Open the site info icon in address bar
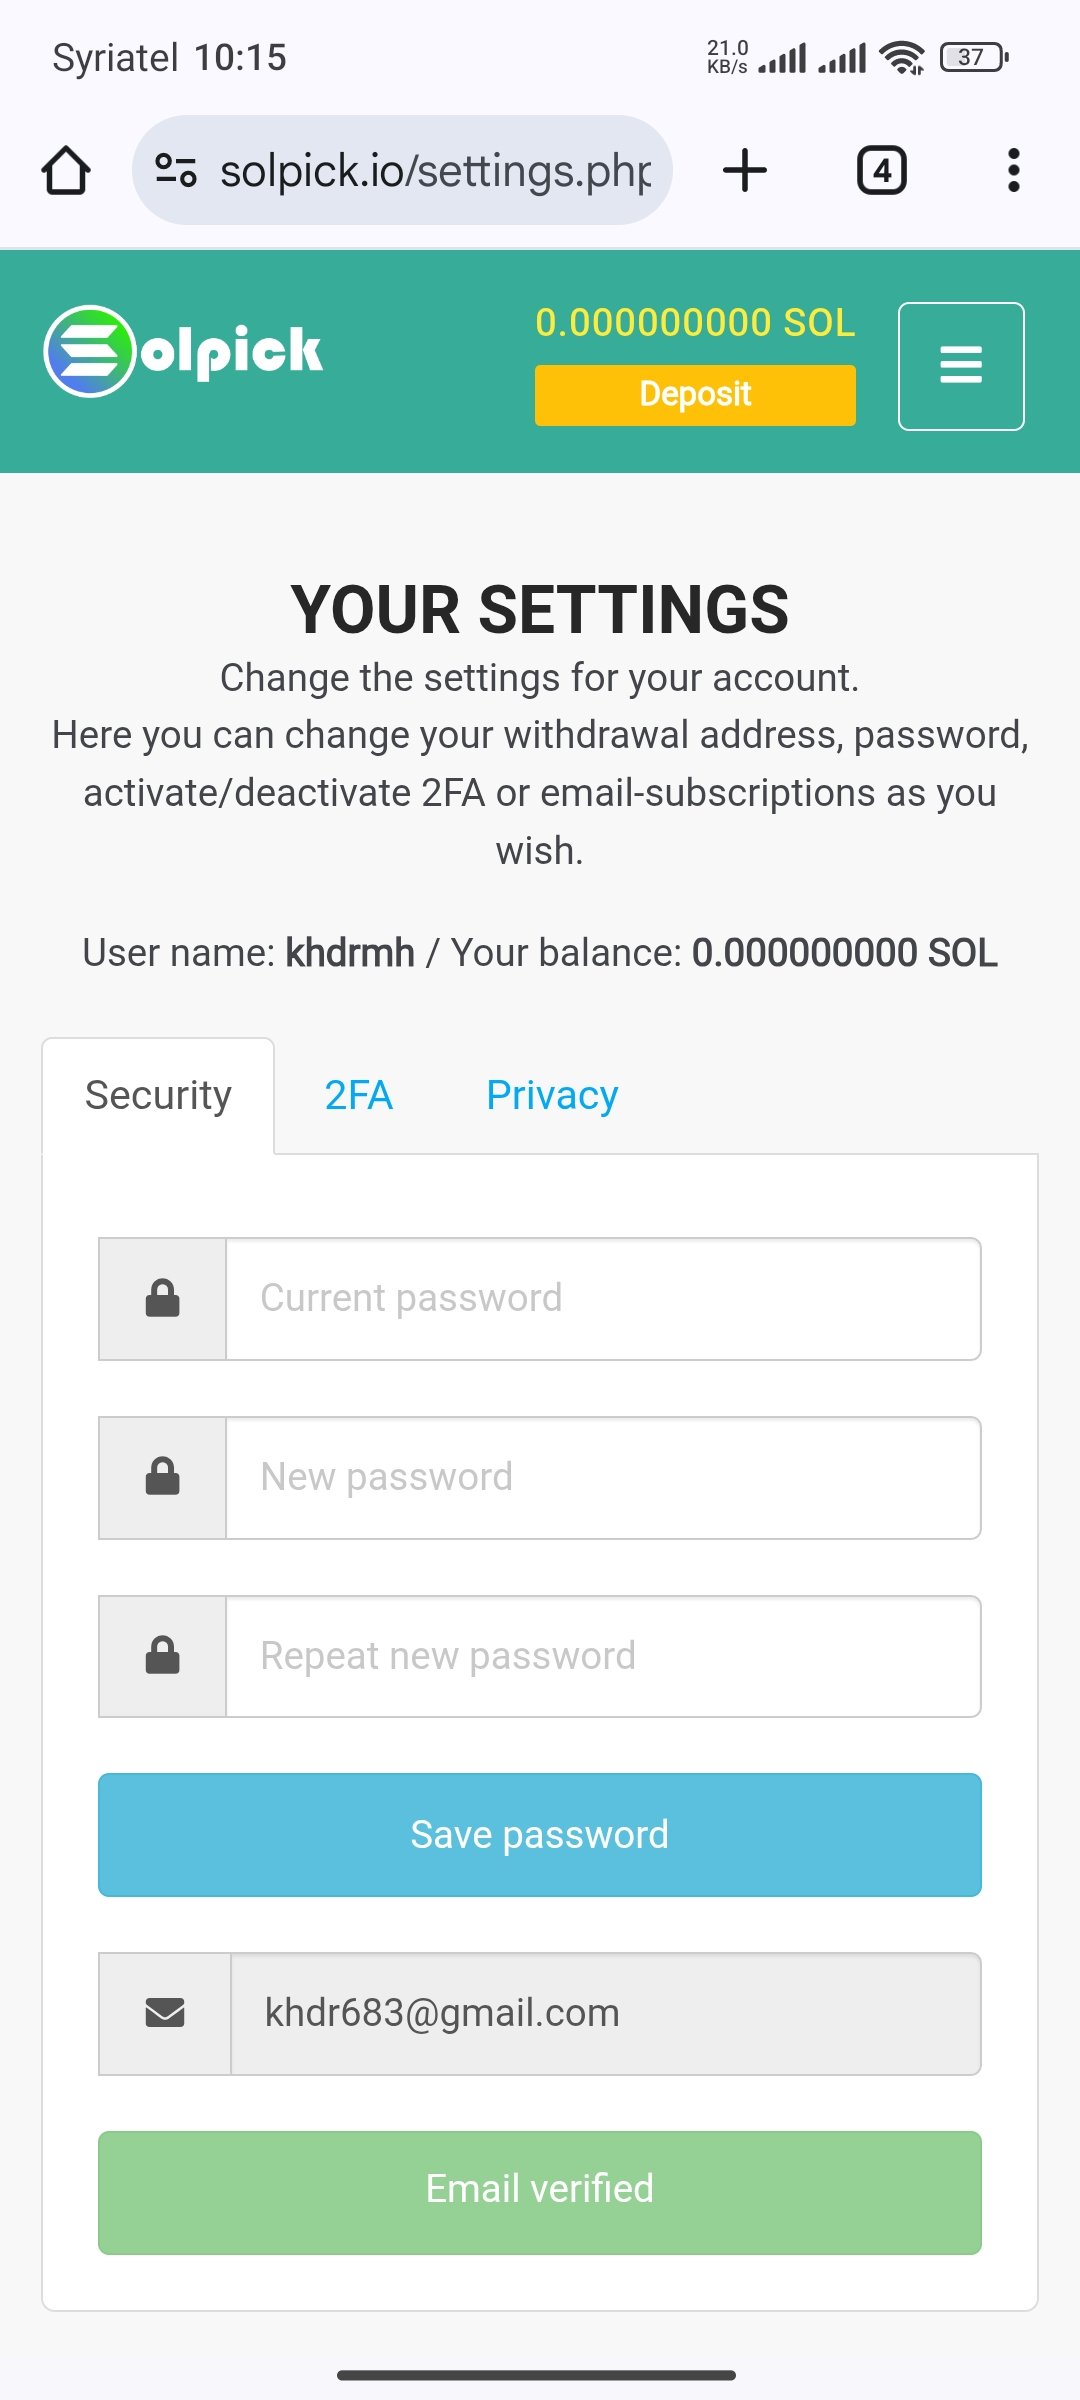Image resolution: width=1080 pixels, height=2400 pixels. pos(176,170)
